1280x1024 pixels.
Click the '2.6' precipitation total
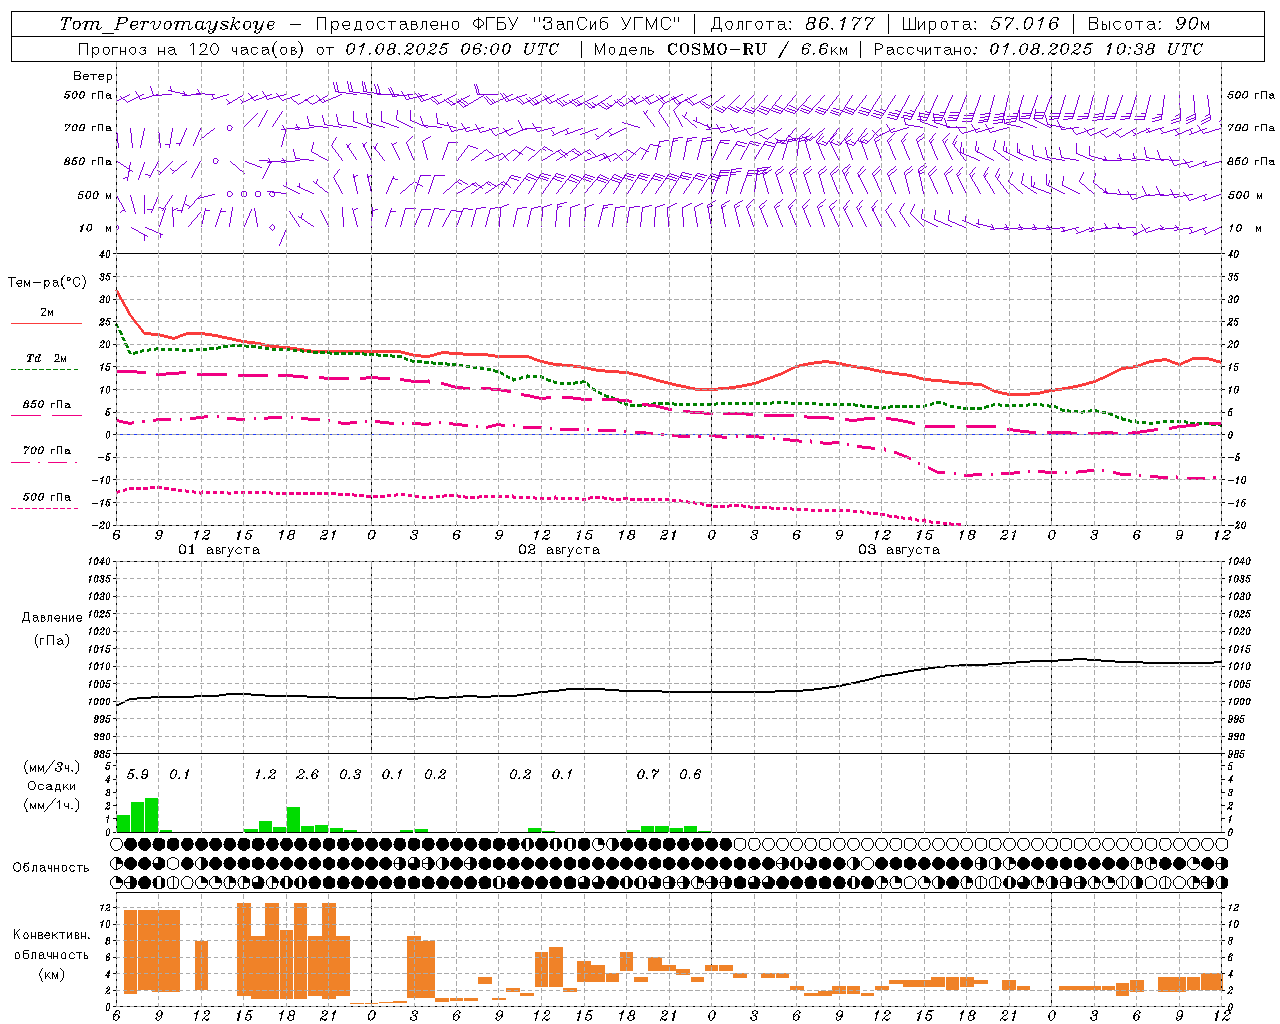point(308,775)
